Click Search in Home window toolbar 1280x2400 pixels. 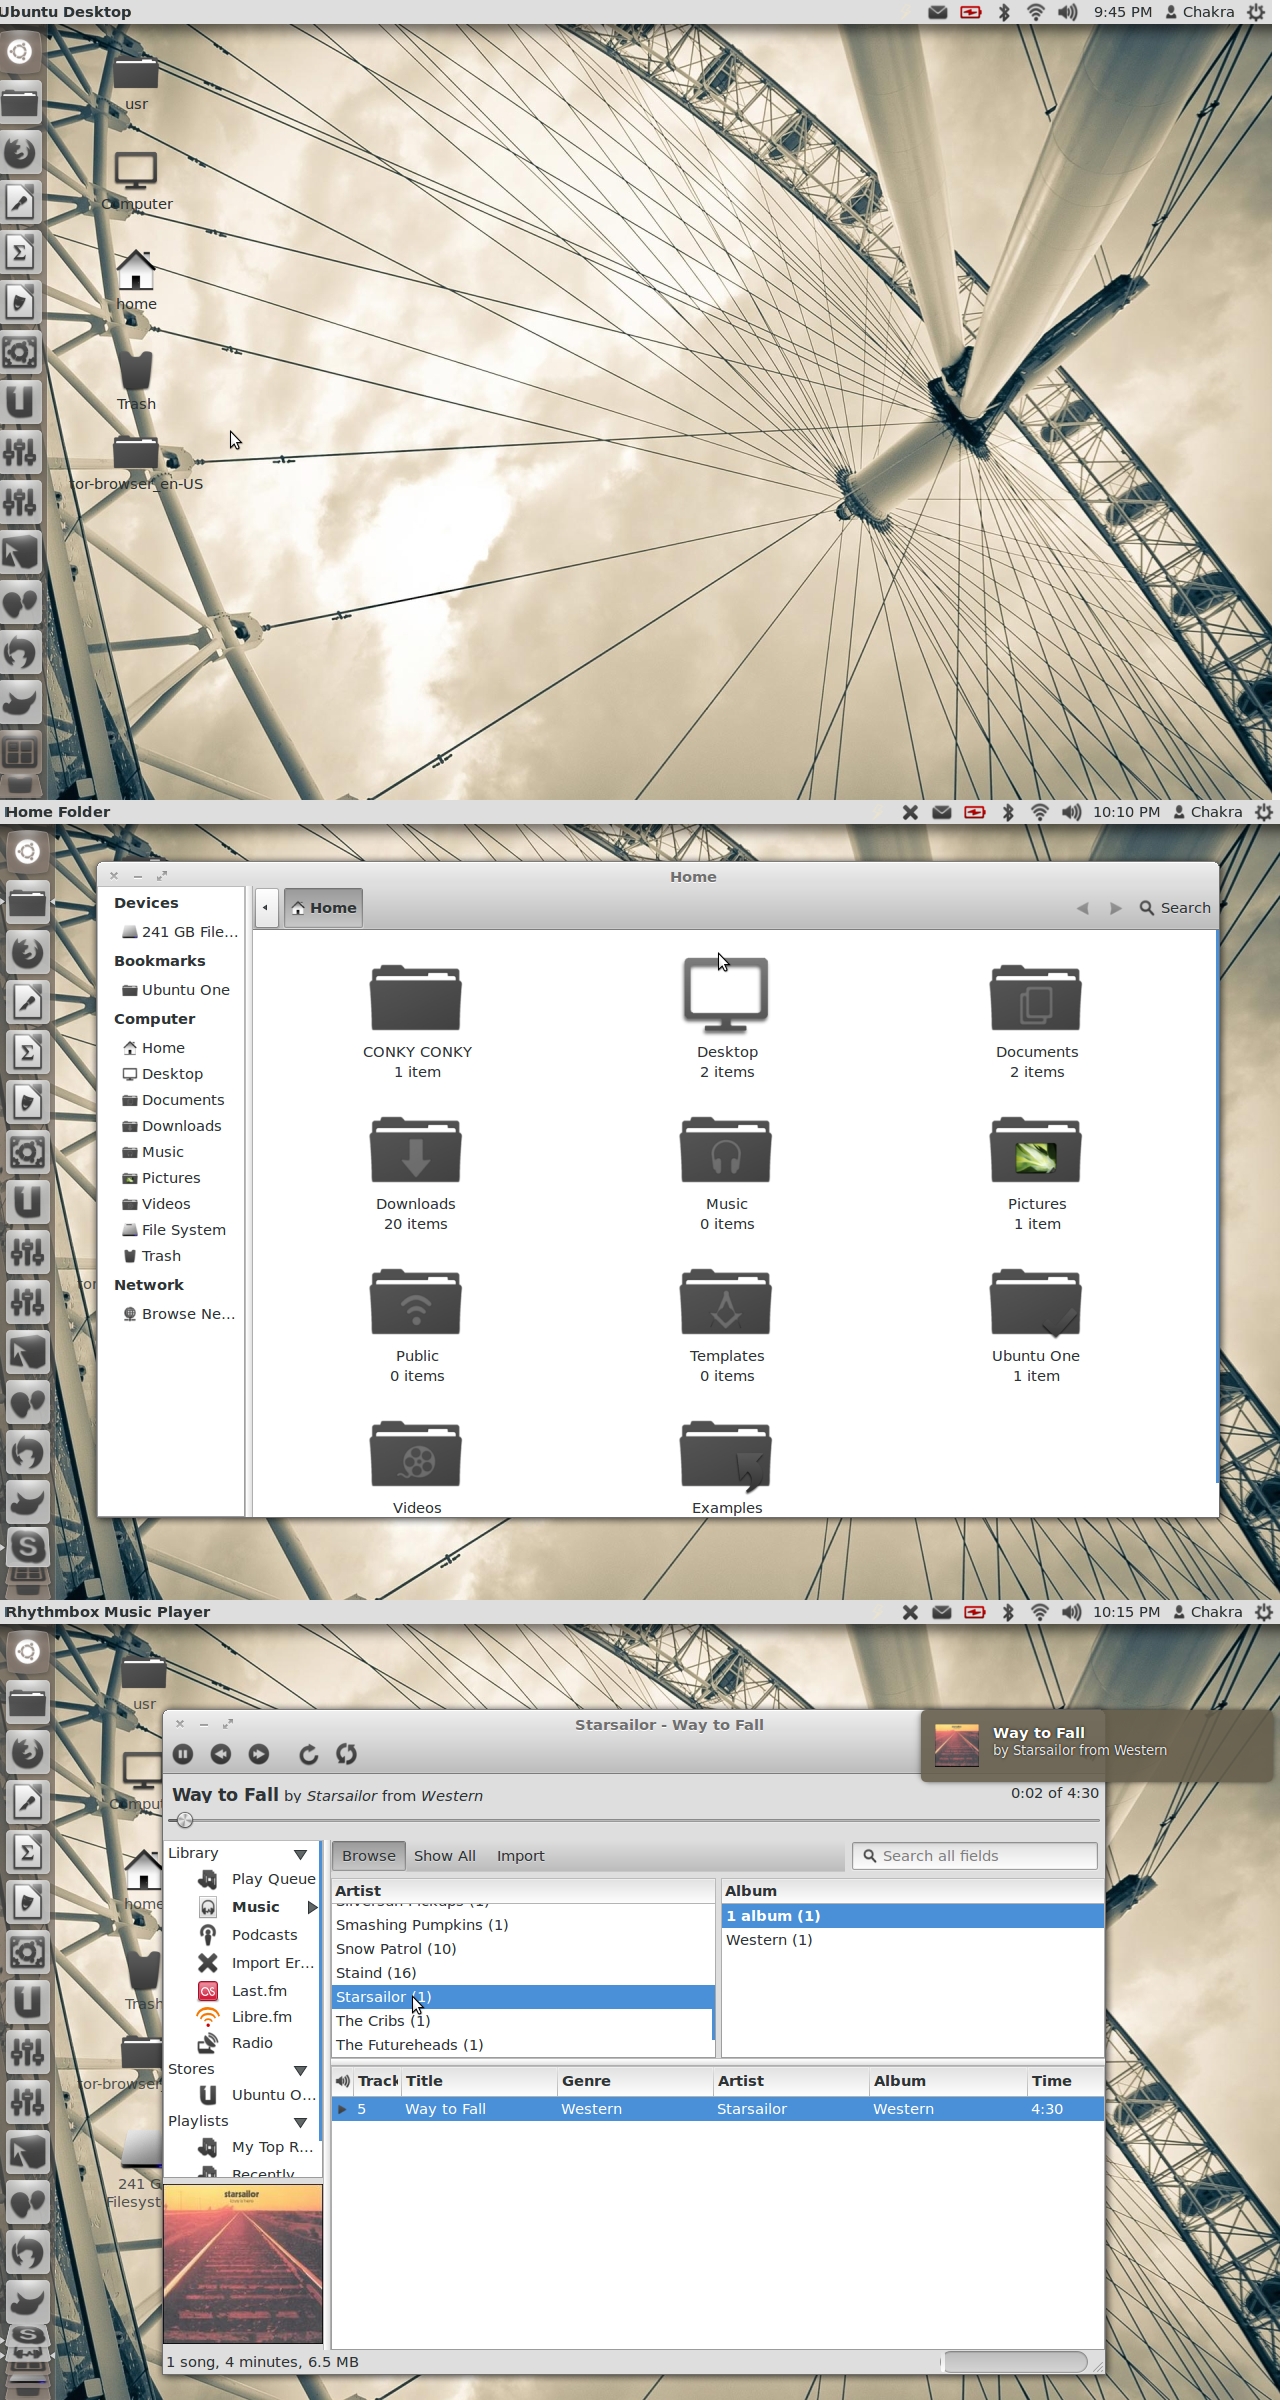[x=1175, y=908]
